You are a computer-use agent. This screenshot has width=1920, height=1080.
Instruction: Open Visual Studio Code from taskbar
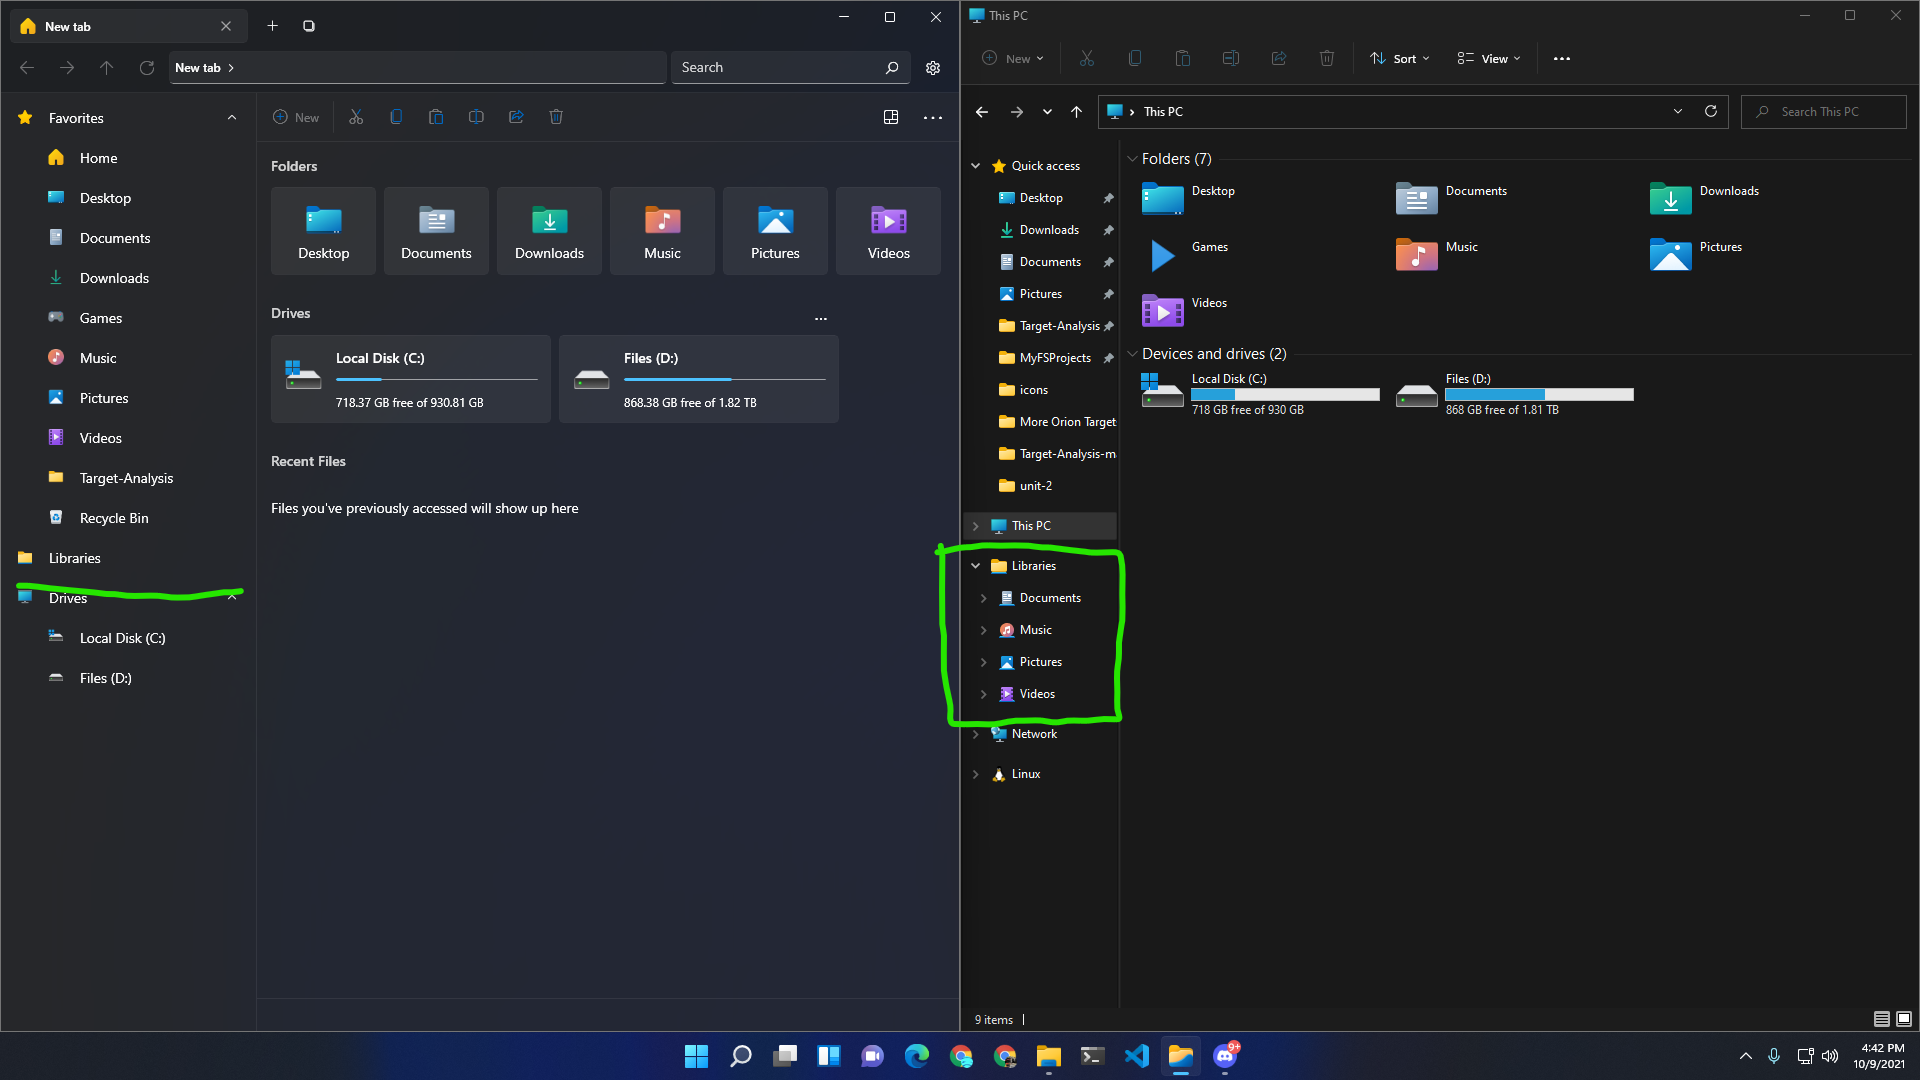click(1137, 1056)
